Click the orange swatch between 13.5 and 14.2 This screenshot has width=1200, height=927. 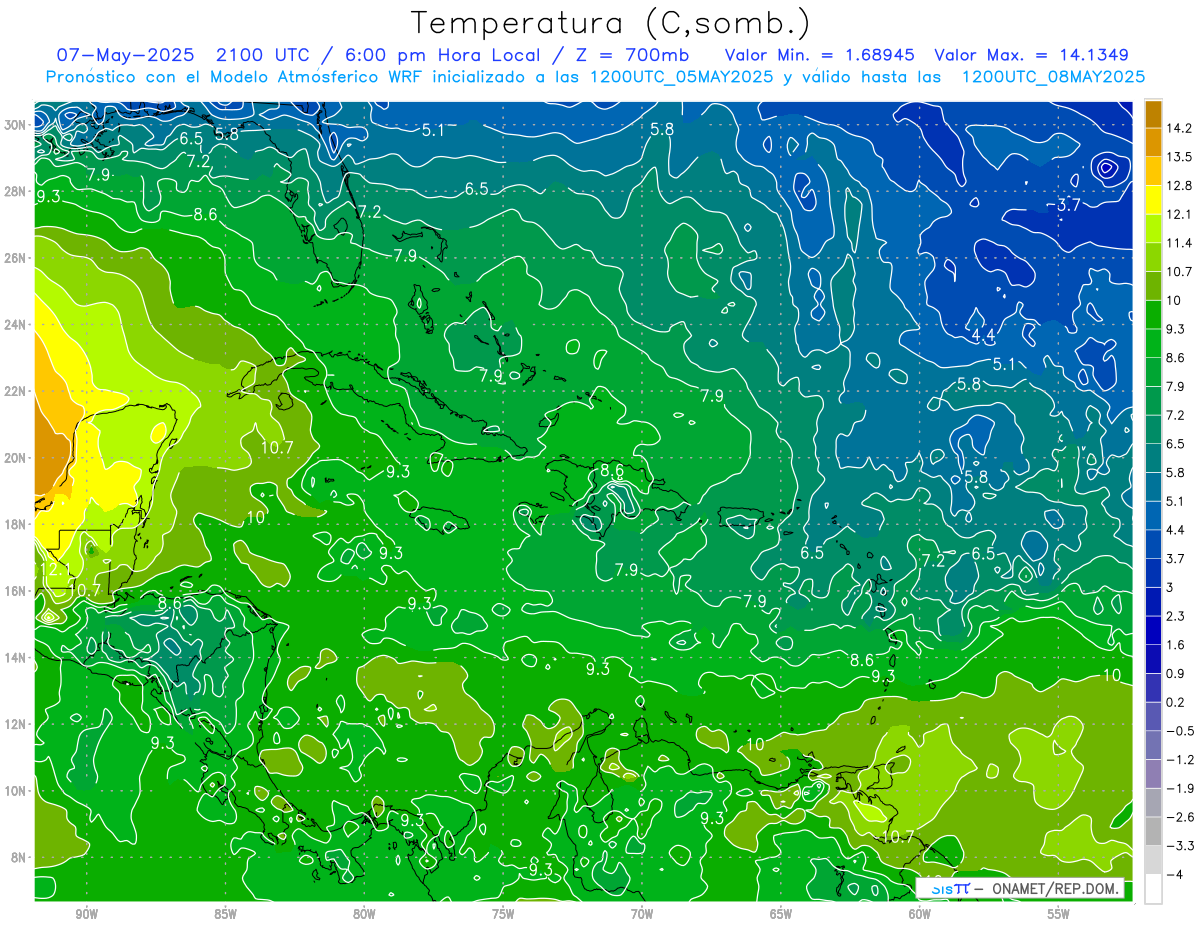click(x=1153, y=142)
